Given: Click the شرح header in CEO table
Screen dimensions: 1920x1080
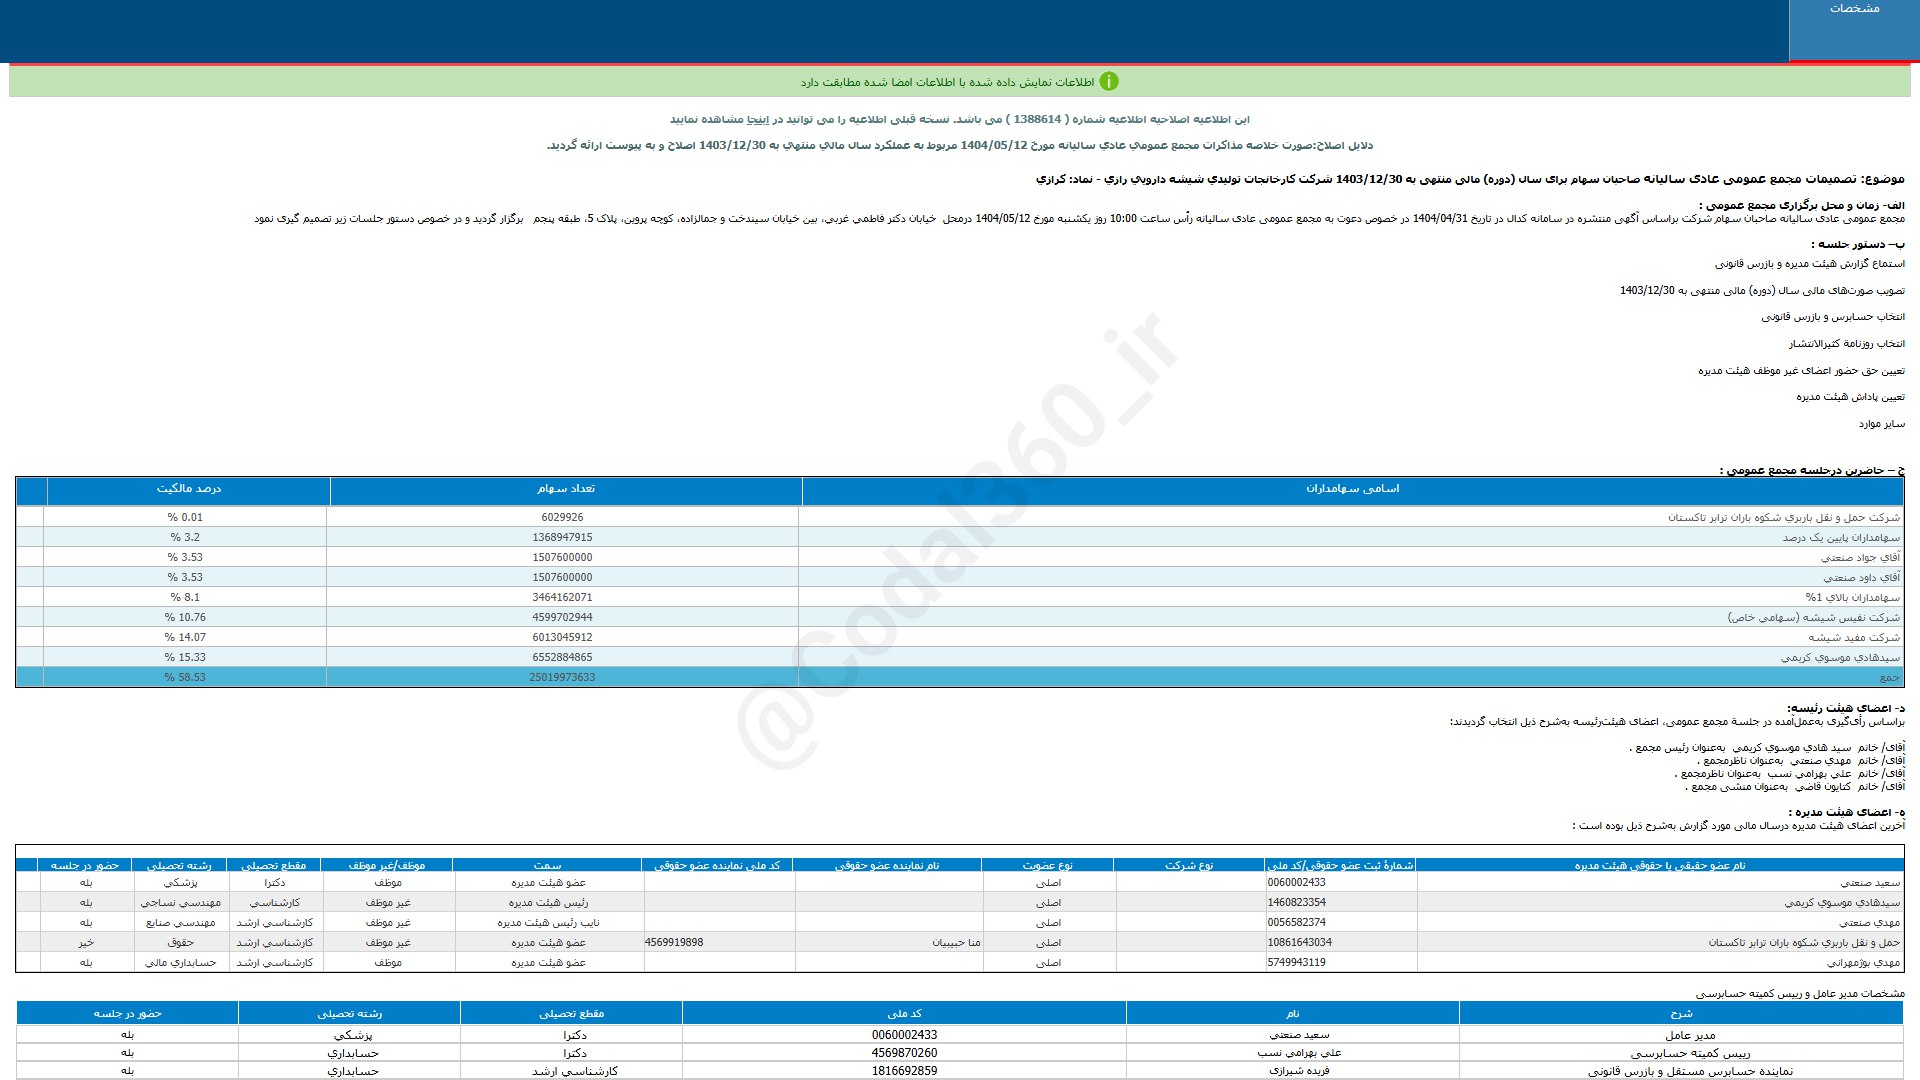Looking at the screenshot, I should pos(1680,1014).
